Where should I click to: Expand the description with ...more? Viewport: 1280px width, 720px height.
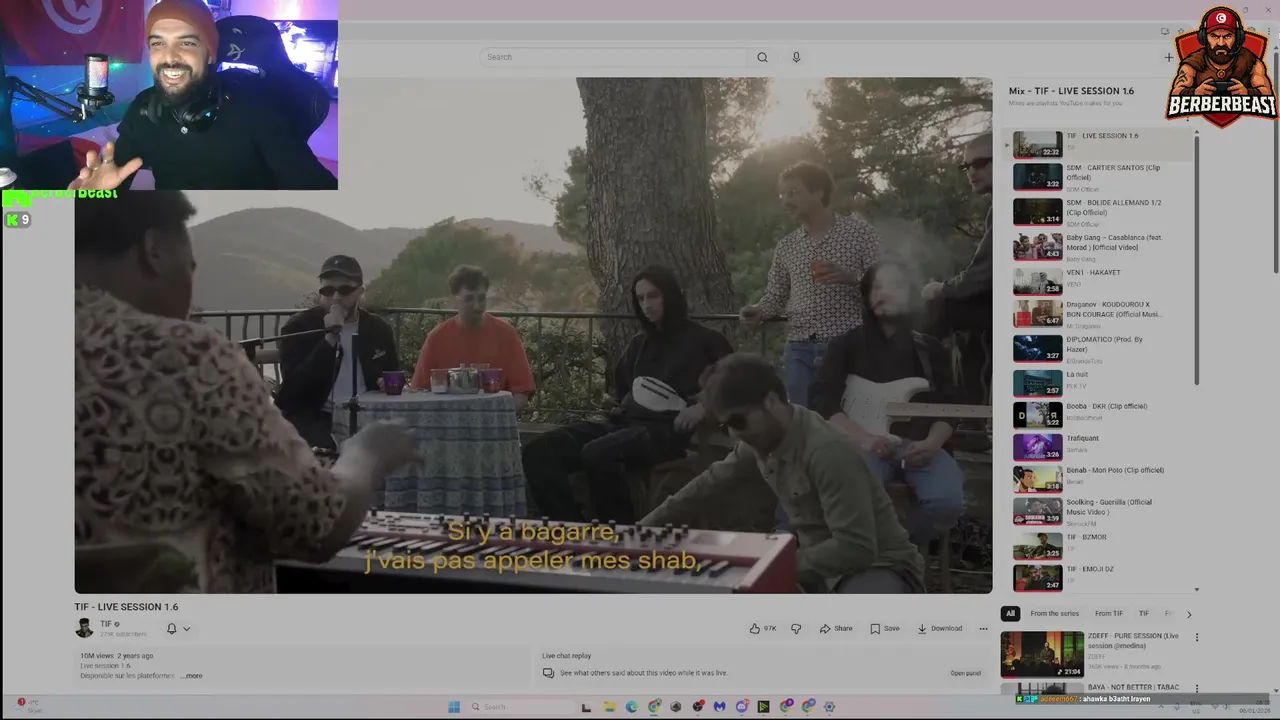point(192,676)
